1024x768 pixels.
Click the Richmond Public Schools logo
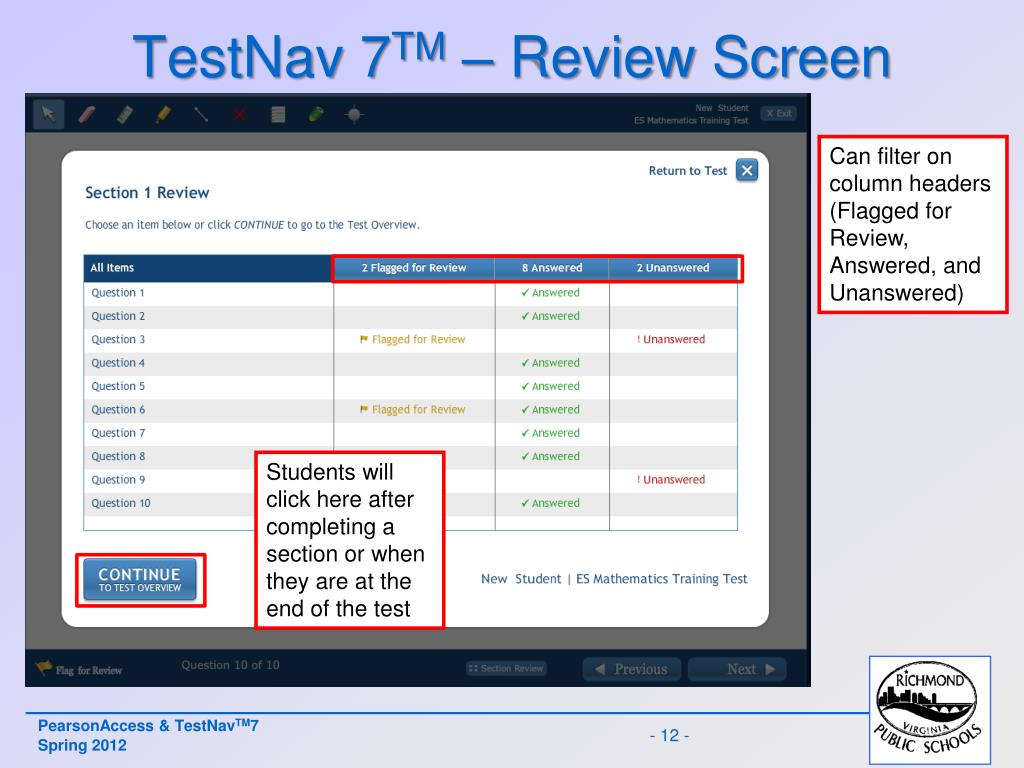pos(930,710)
